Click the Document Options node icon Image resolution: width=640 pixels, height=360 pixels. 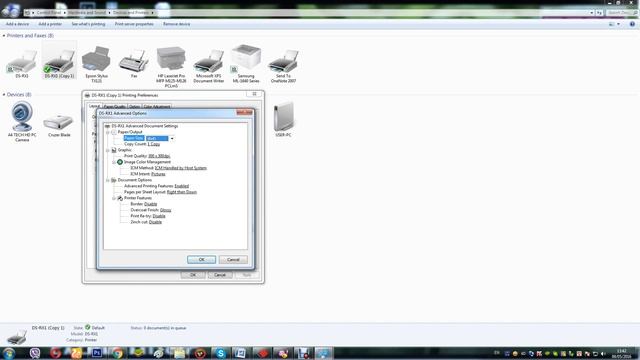[x=114, y=180]
